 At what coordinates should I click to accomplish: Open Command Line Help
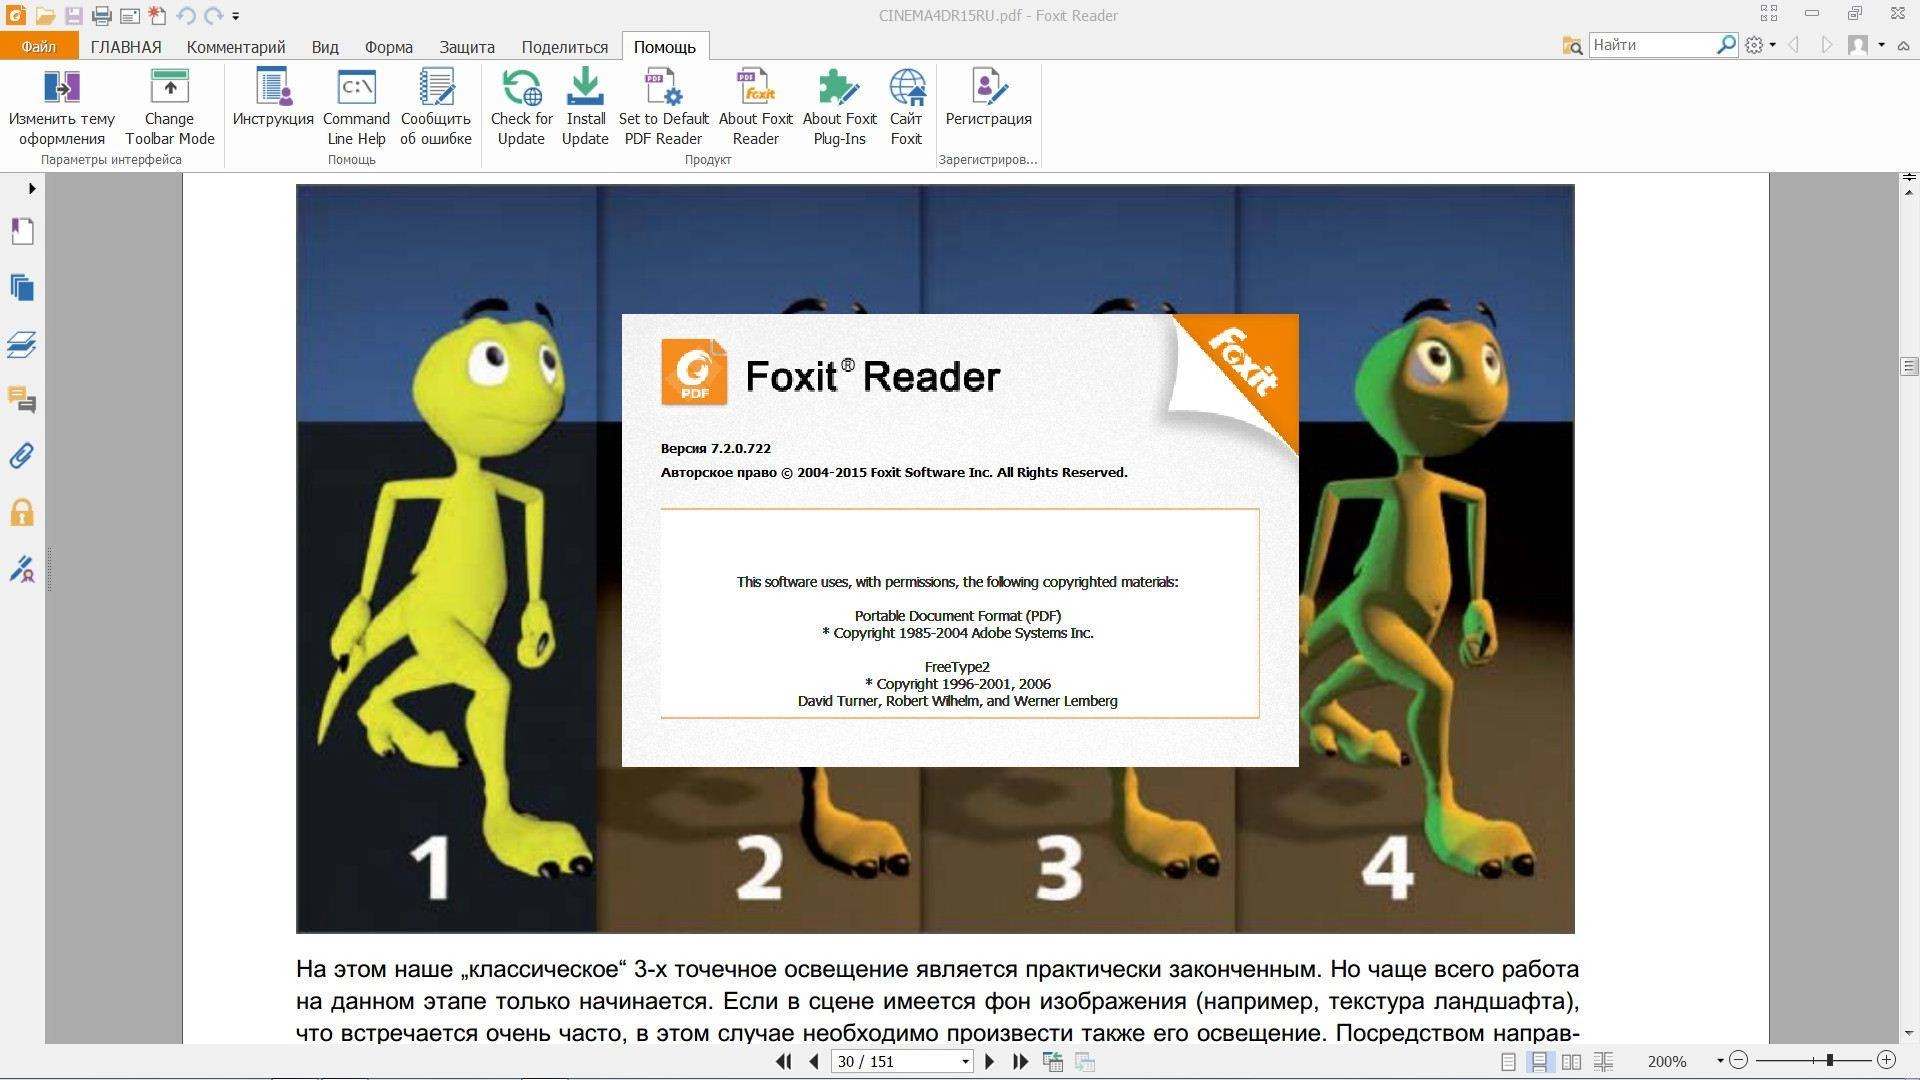356,107
